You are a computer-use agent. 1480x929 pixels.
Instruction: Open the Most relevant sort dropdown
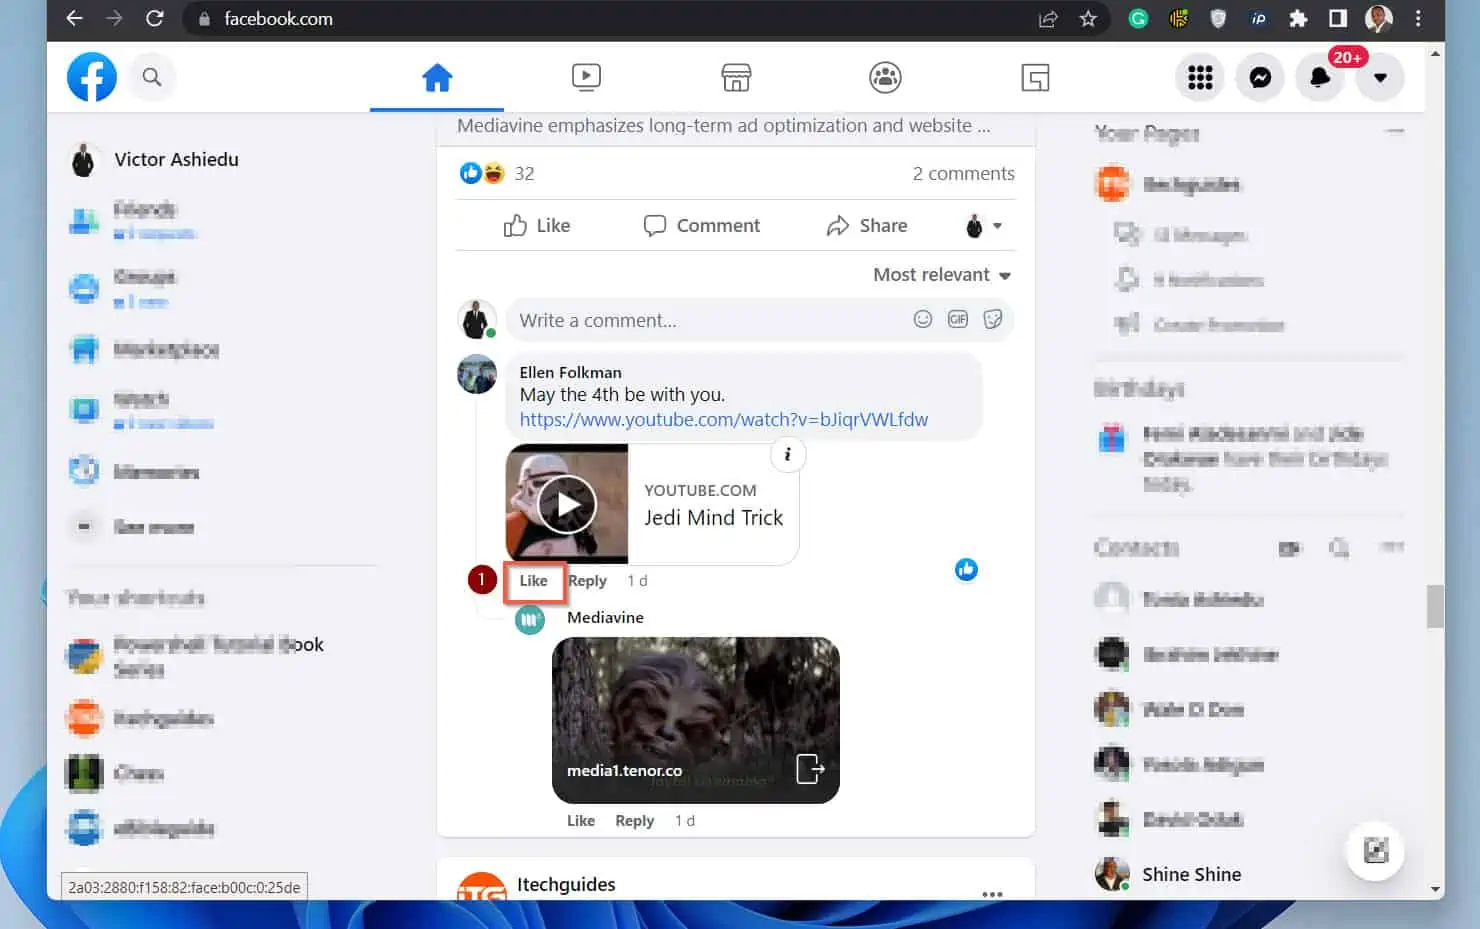942,274
